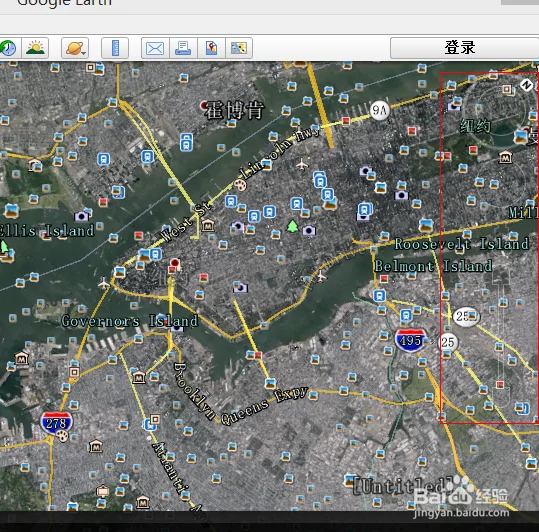Click the green tree park icon in Manhattan
Screen dimensions: 539x532
pos(292,226)
